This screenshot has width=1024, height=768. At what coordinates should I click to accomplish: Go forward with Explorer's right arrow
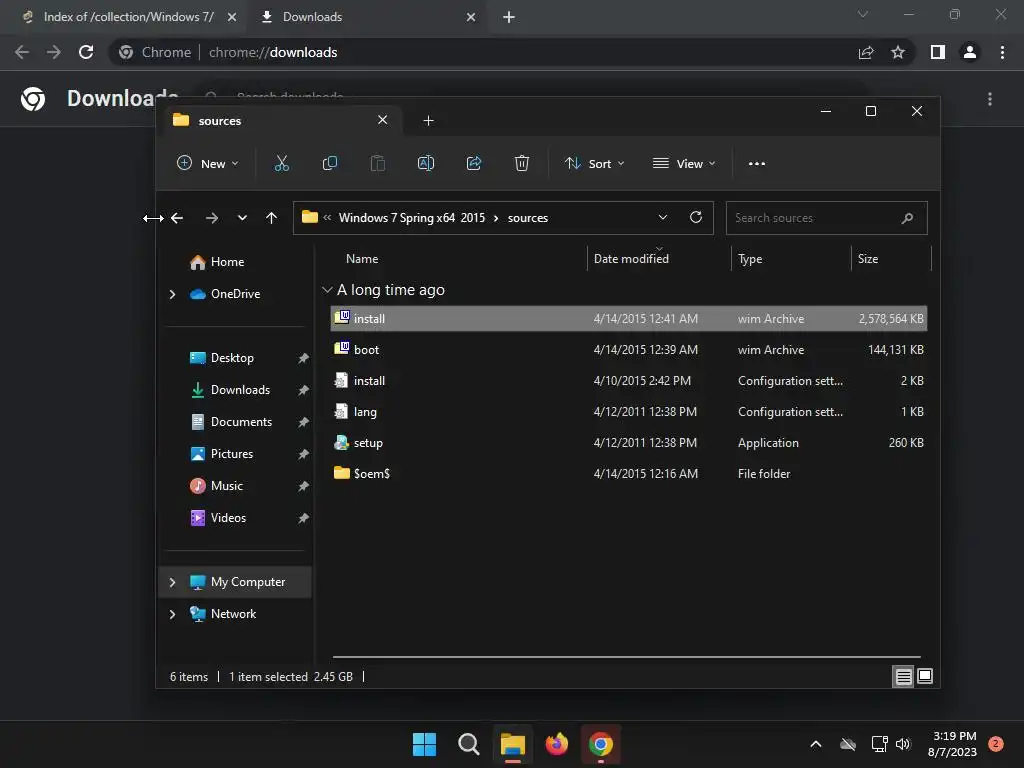(x=212, y=218)
